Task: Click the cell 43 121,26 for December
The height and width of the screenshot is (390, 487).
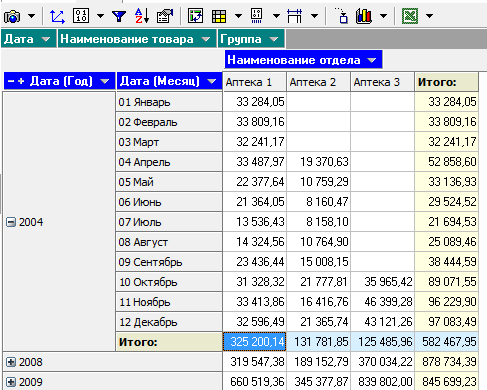Action: click(382, 322)
